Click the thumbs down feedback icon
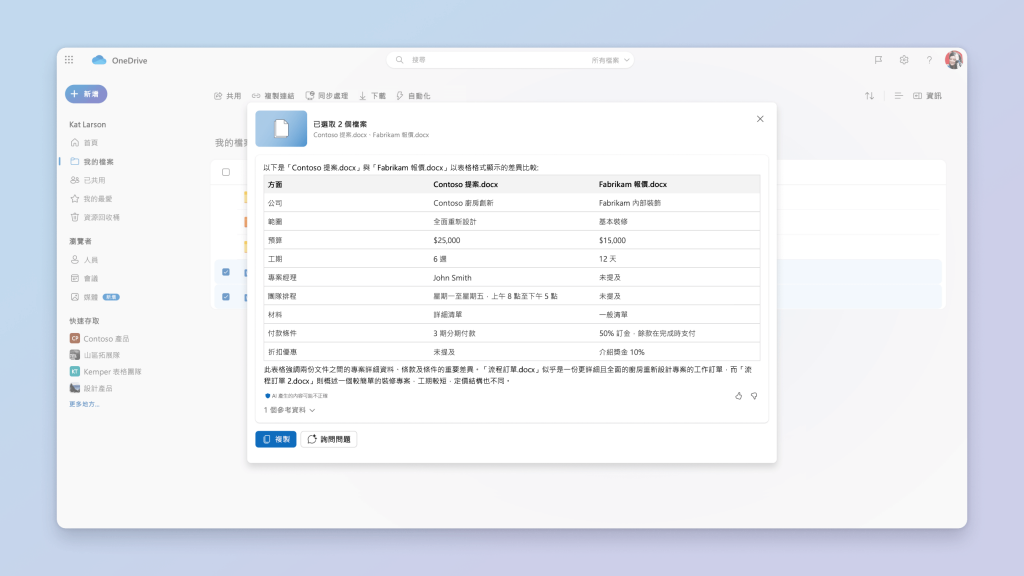The height and width of the screenshot is (576, 1024). click(x=754, y=396)
